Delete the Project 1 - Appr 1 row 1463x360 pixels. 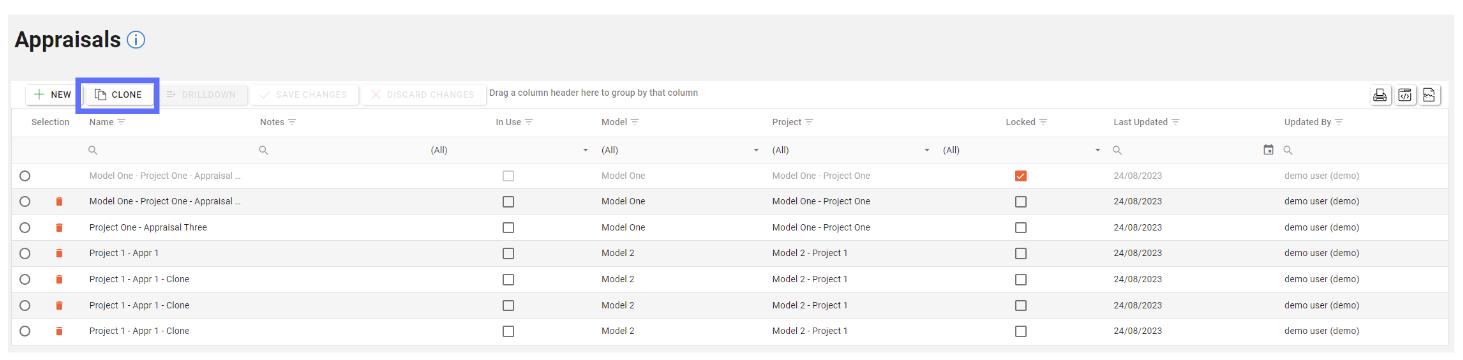coord(59,253)
